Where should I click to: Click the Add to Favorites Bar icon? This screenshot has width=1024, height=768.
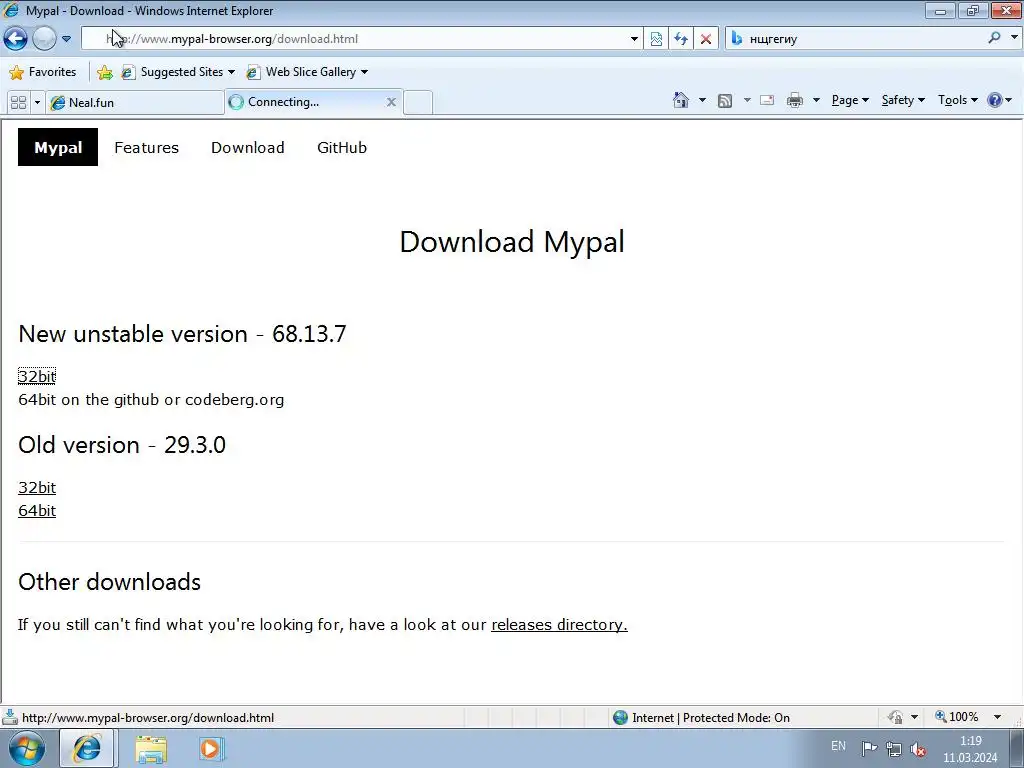tap(104, 72)
